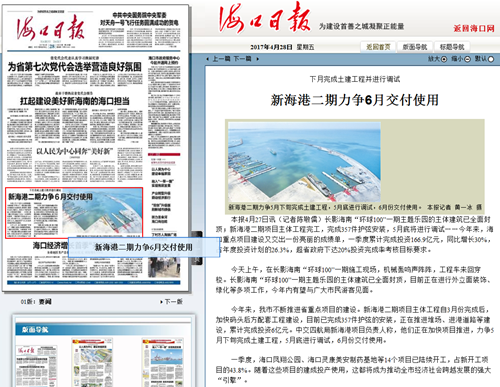The width and height of the screenshot is (500, 387).
Task: Click the 海口日报 masthead logo
Action: [264, 18]
